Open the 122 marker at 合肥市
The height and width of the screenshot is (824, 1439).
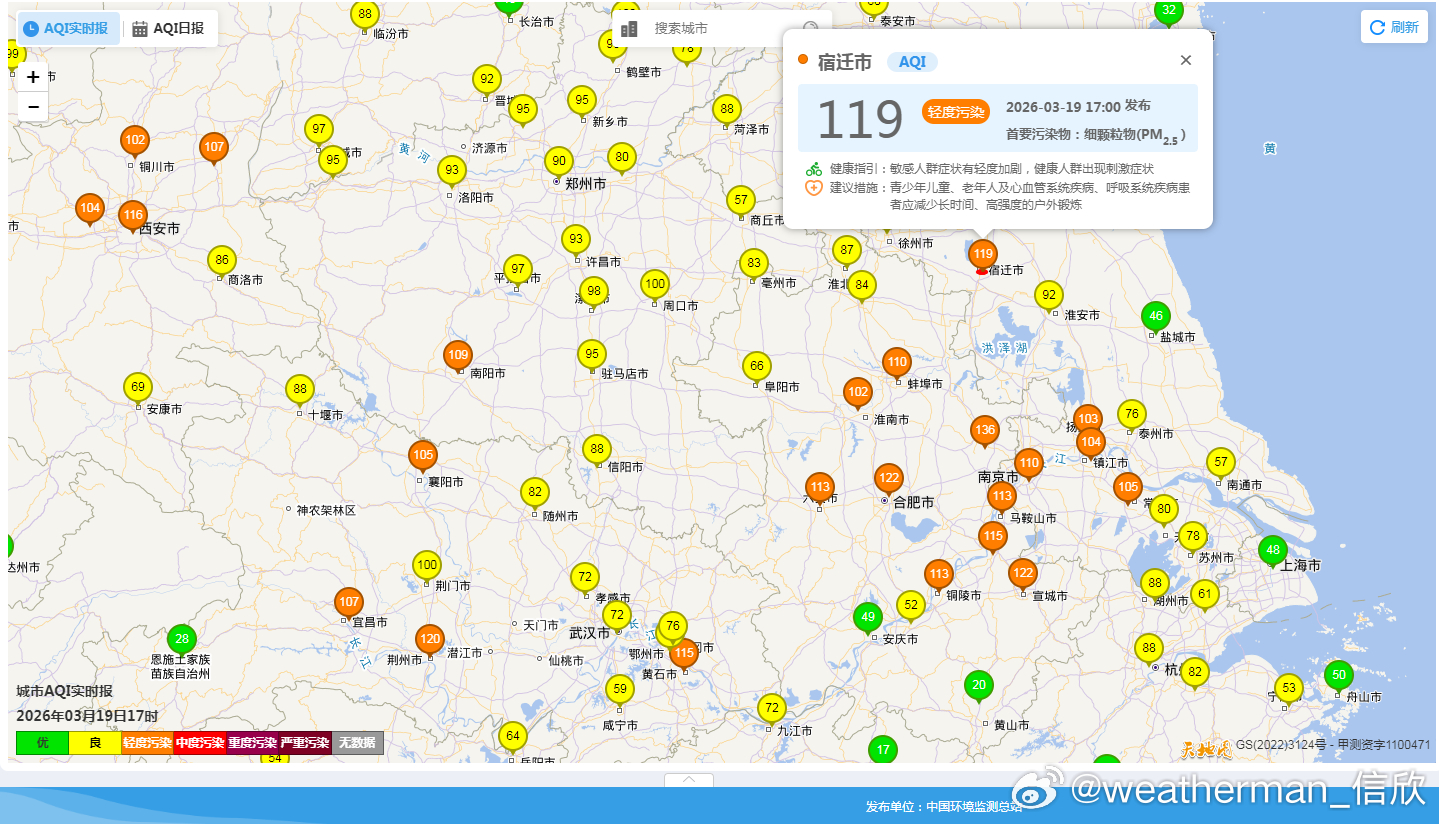[x=889, y=480]
